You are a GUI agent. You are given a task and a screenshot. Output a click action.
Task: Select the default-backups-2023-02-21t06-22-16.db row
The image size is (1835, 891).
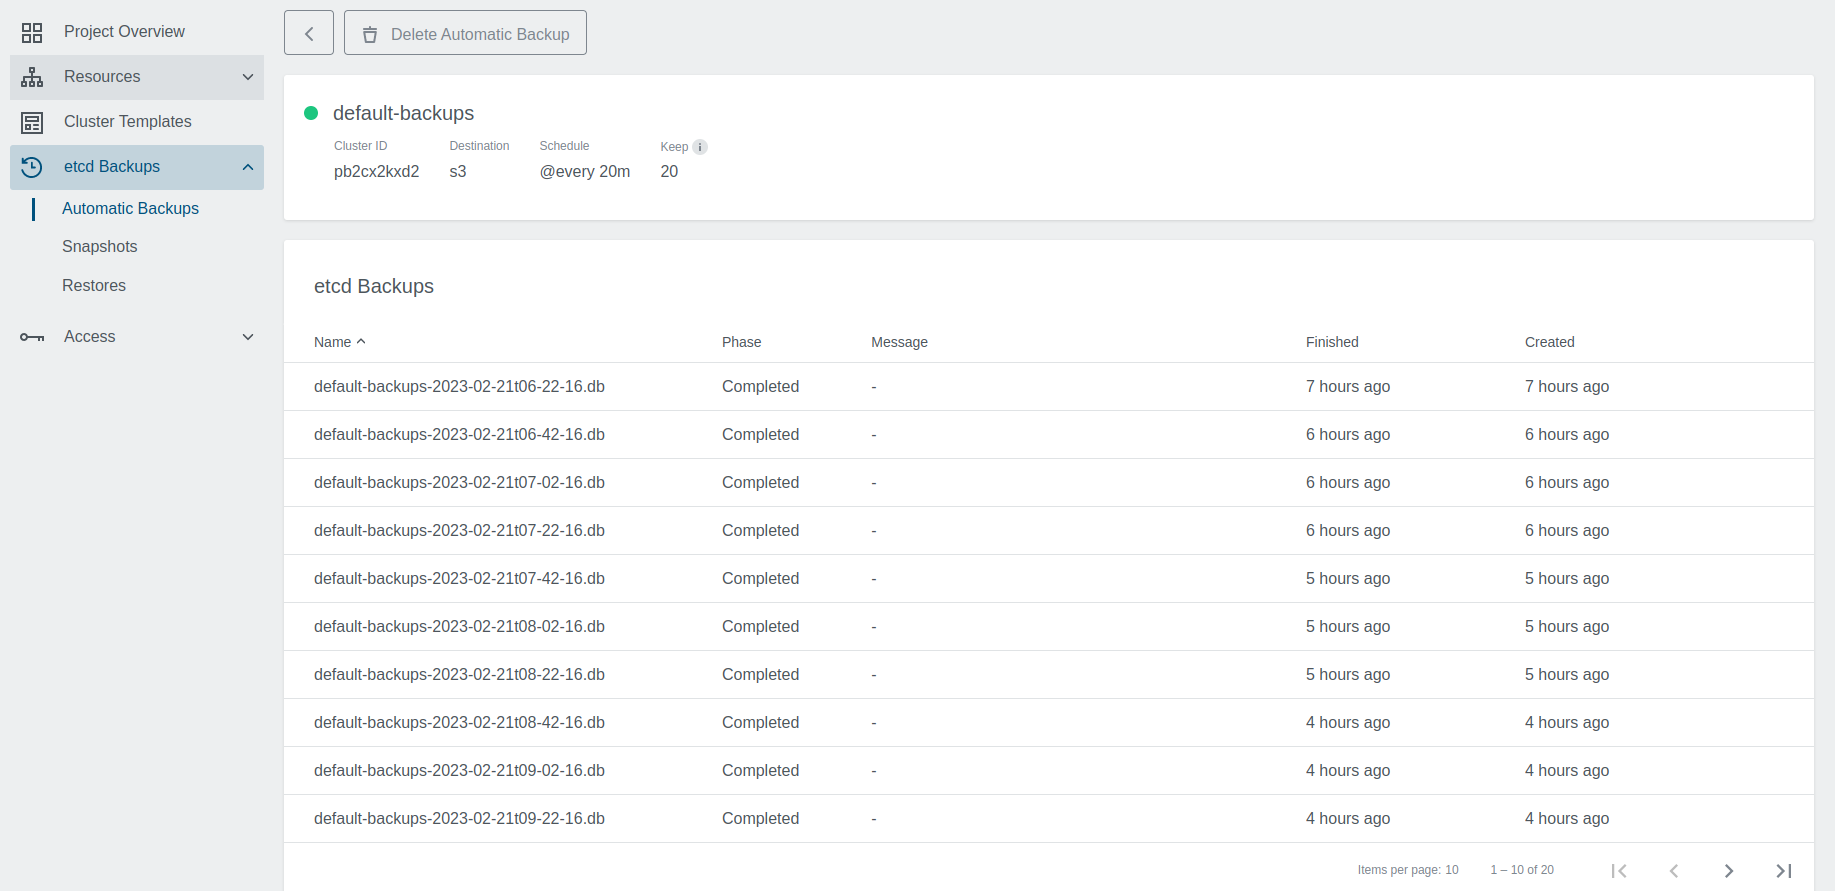tap(459, 387)
